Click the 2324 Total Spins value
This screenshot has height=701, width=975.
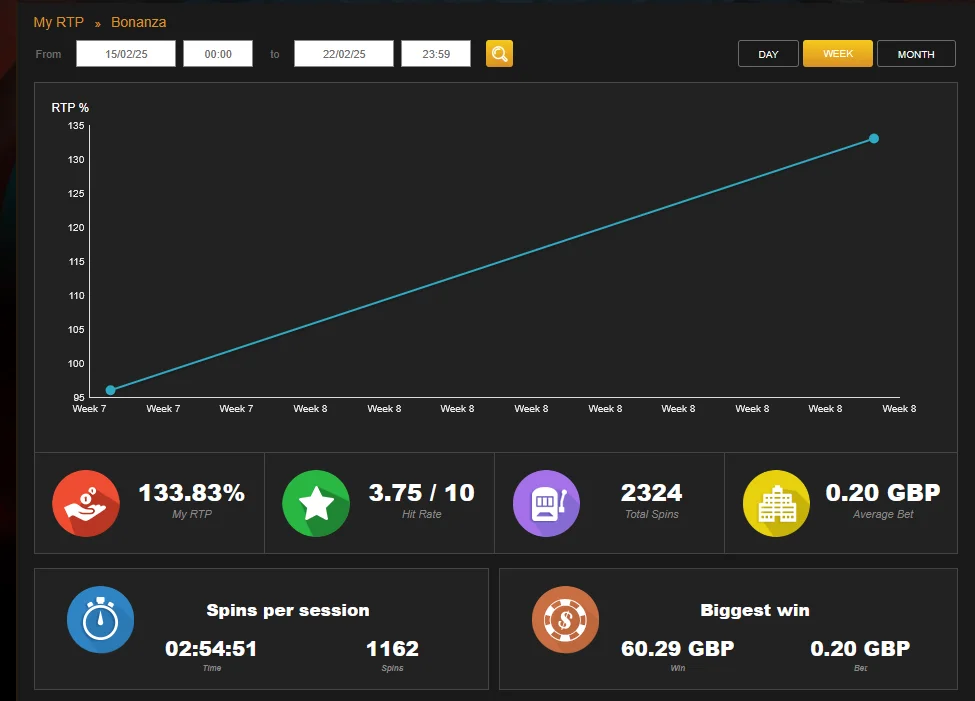652,493
